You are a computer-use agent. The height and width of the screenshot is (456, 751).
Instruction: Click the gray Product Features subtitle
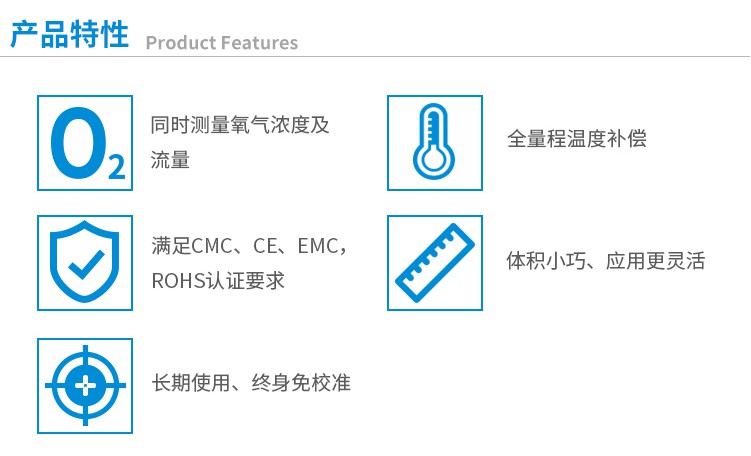pos(222,43)
